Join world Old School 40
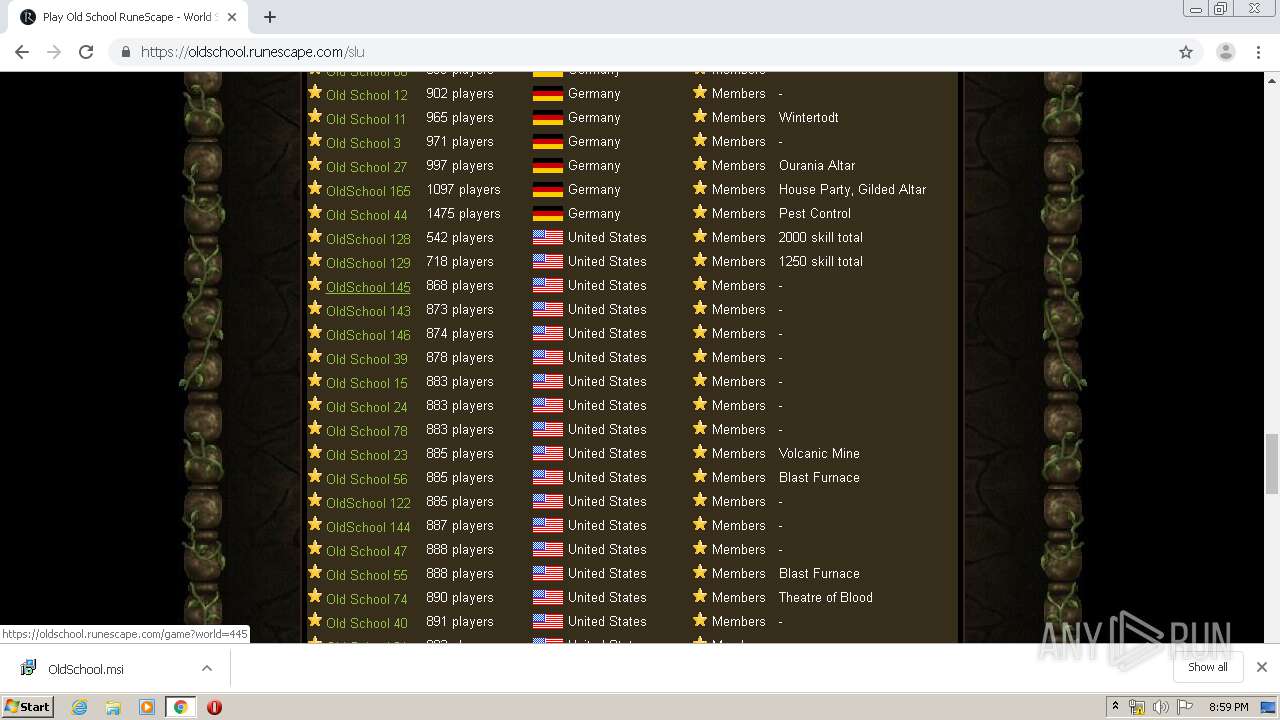 coord(367,623)
